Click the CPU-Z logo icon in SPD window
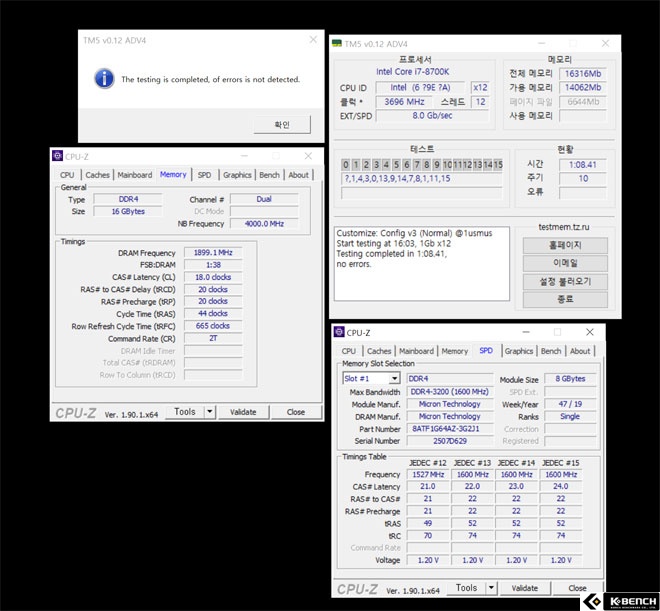This screenshot has height=611, width=660. coord(339,332)
